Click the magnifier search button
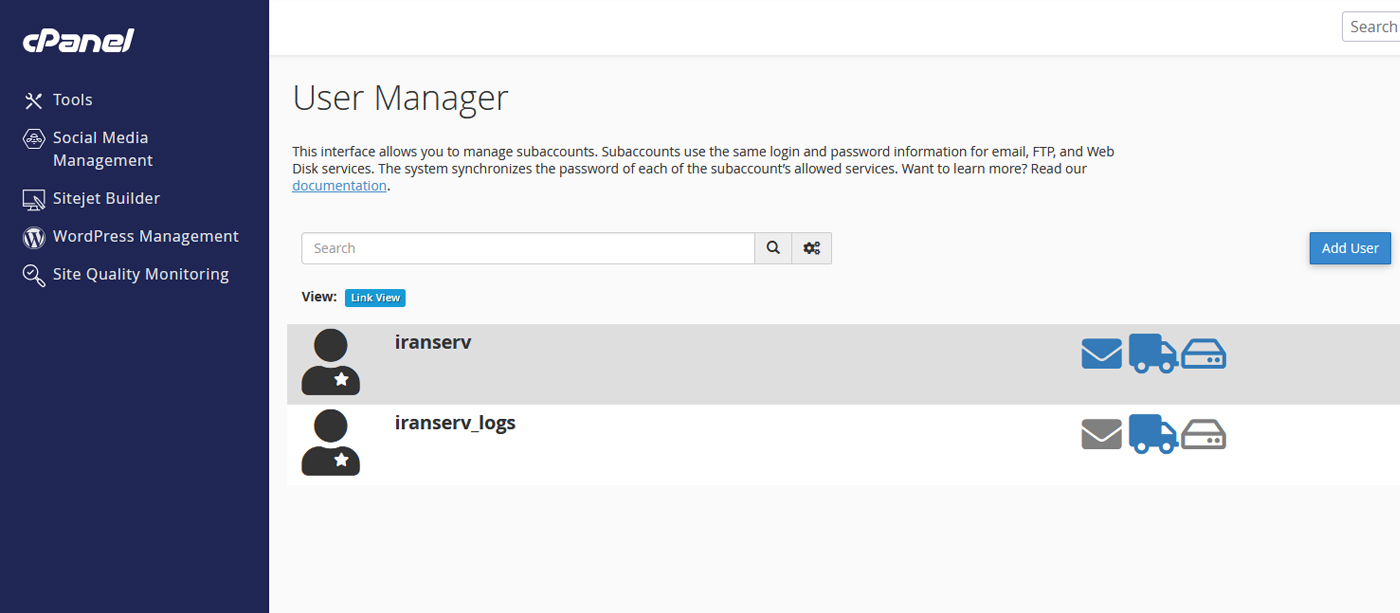This screenshot has width=1400, height=613. point(773,248)
